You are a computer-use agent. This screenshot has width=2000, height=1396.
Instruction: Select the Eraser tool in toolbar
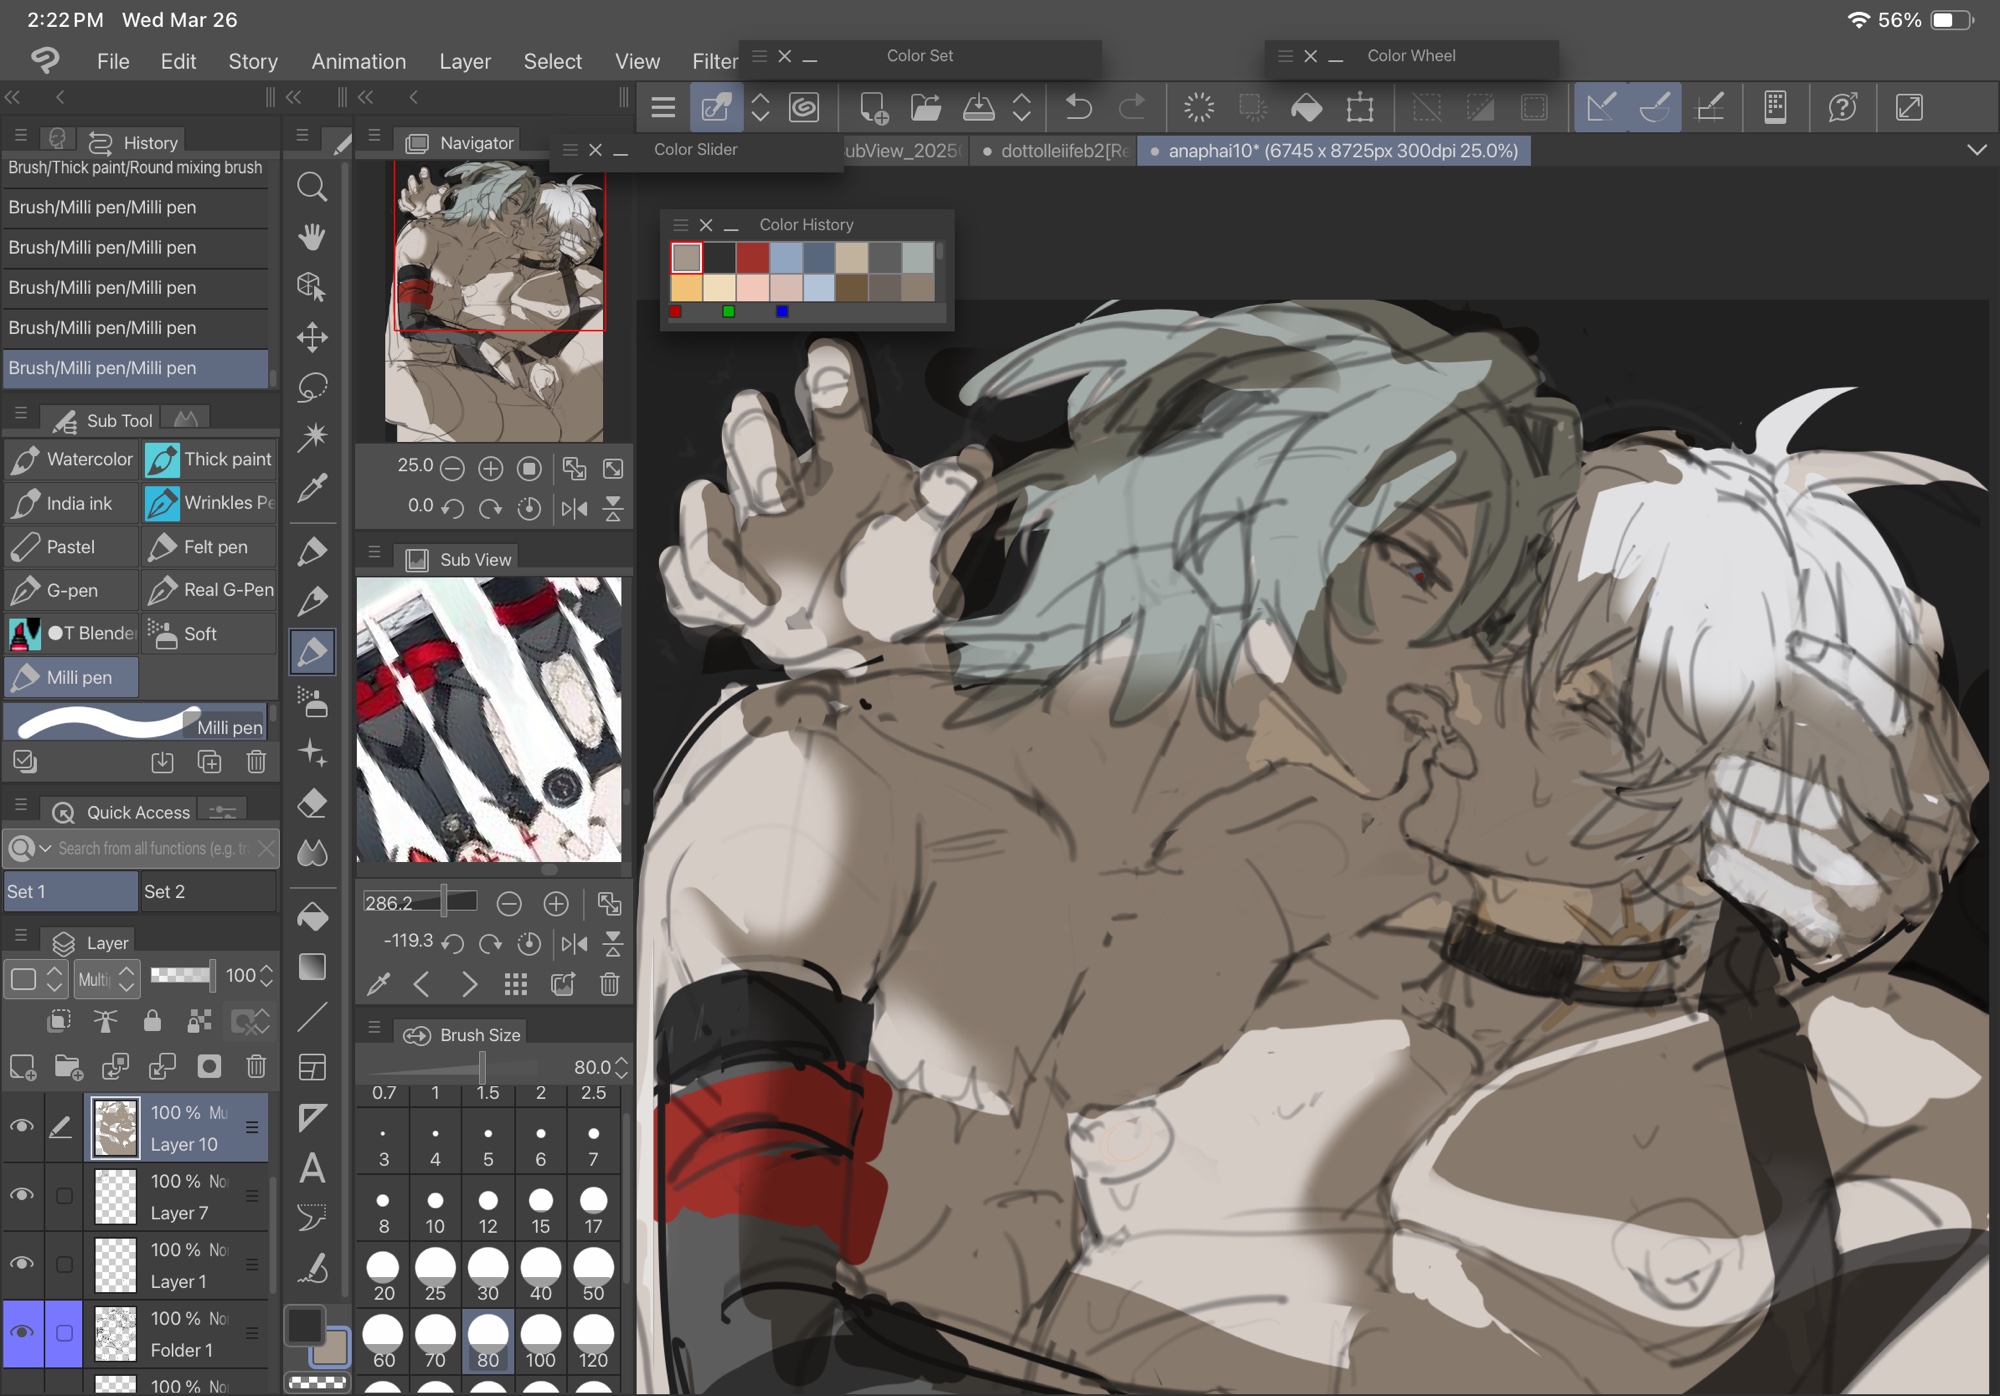point(313,803)
